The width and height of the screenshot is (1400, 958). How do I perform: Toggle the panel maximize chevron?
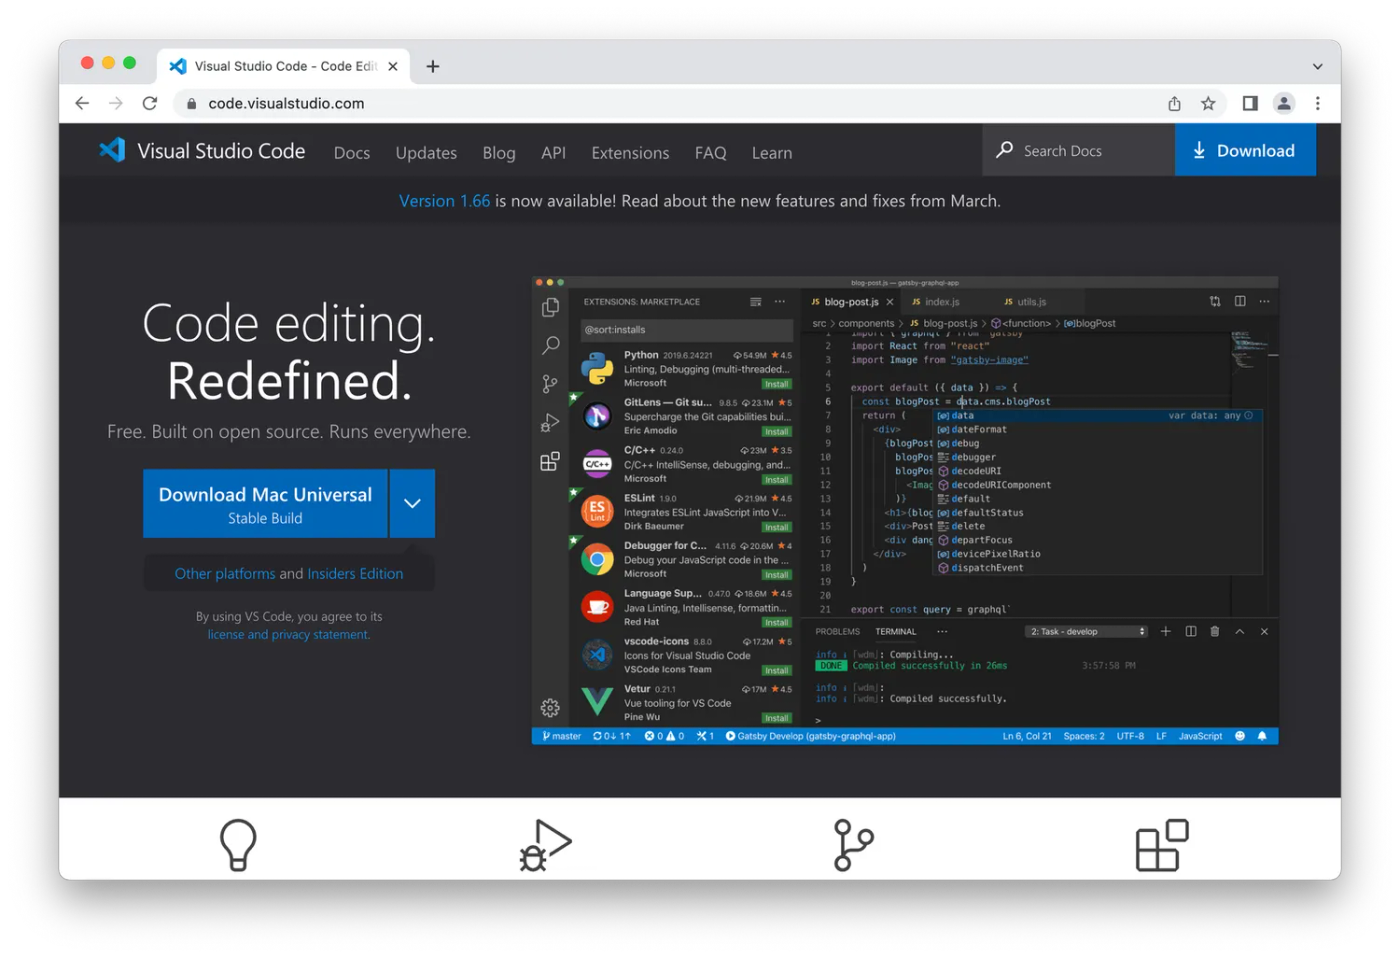click(1239, 631)
